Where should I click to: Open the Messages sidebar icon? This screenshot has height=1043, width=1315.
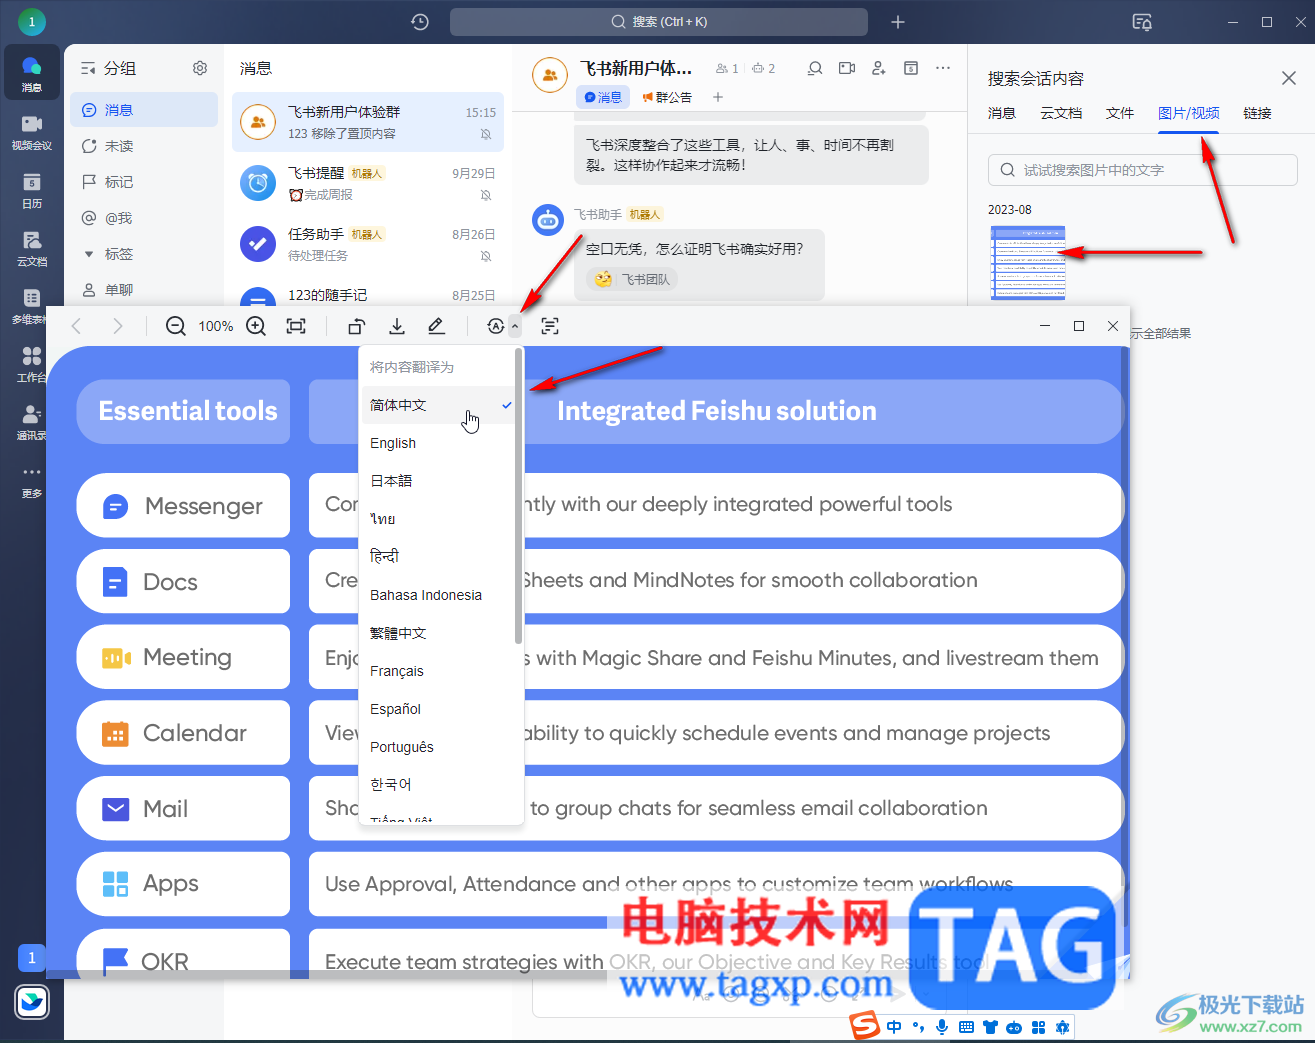[32, 74]
